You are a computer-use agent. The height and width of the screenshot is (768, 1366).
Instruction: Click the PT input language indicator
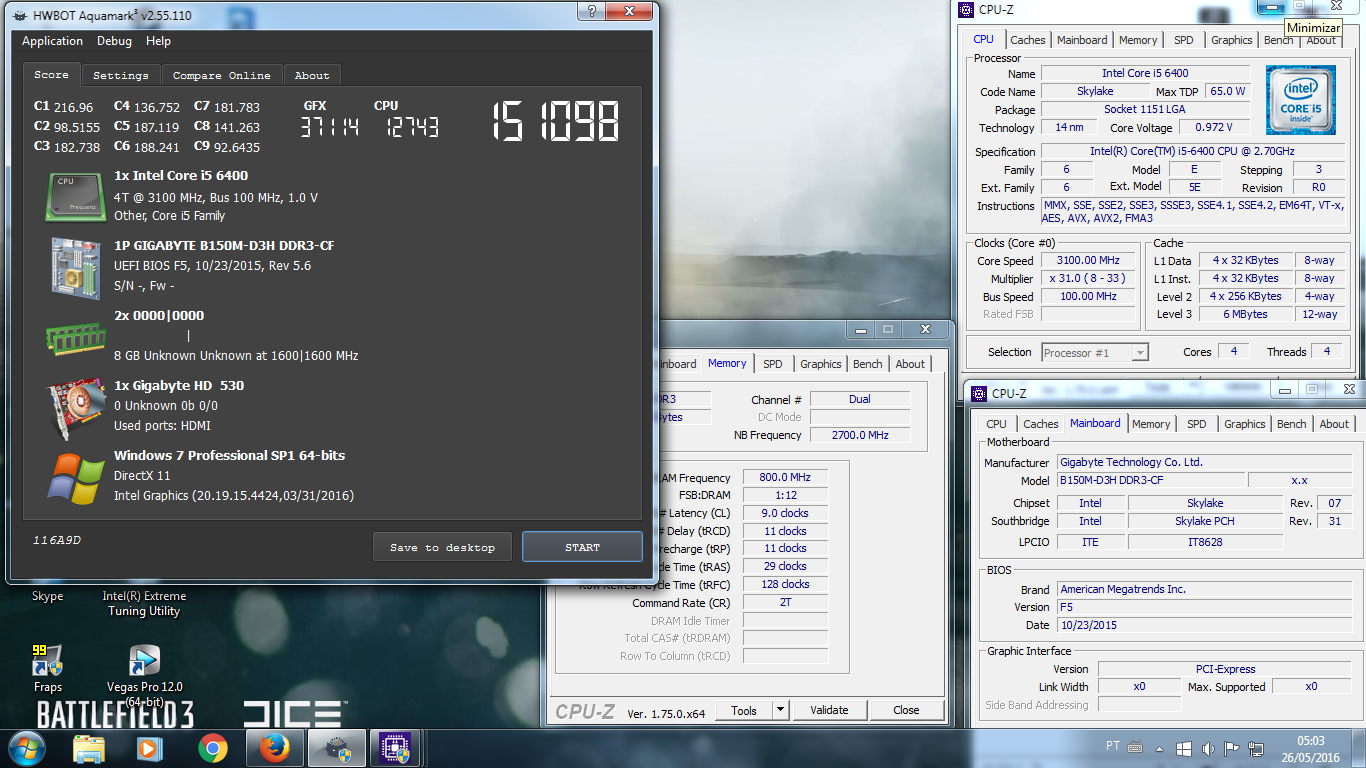click(x=1113, y=746)
